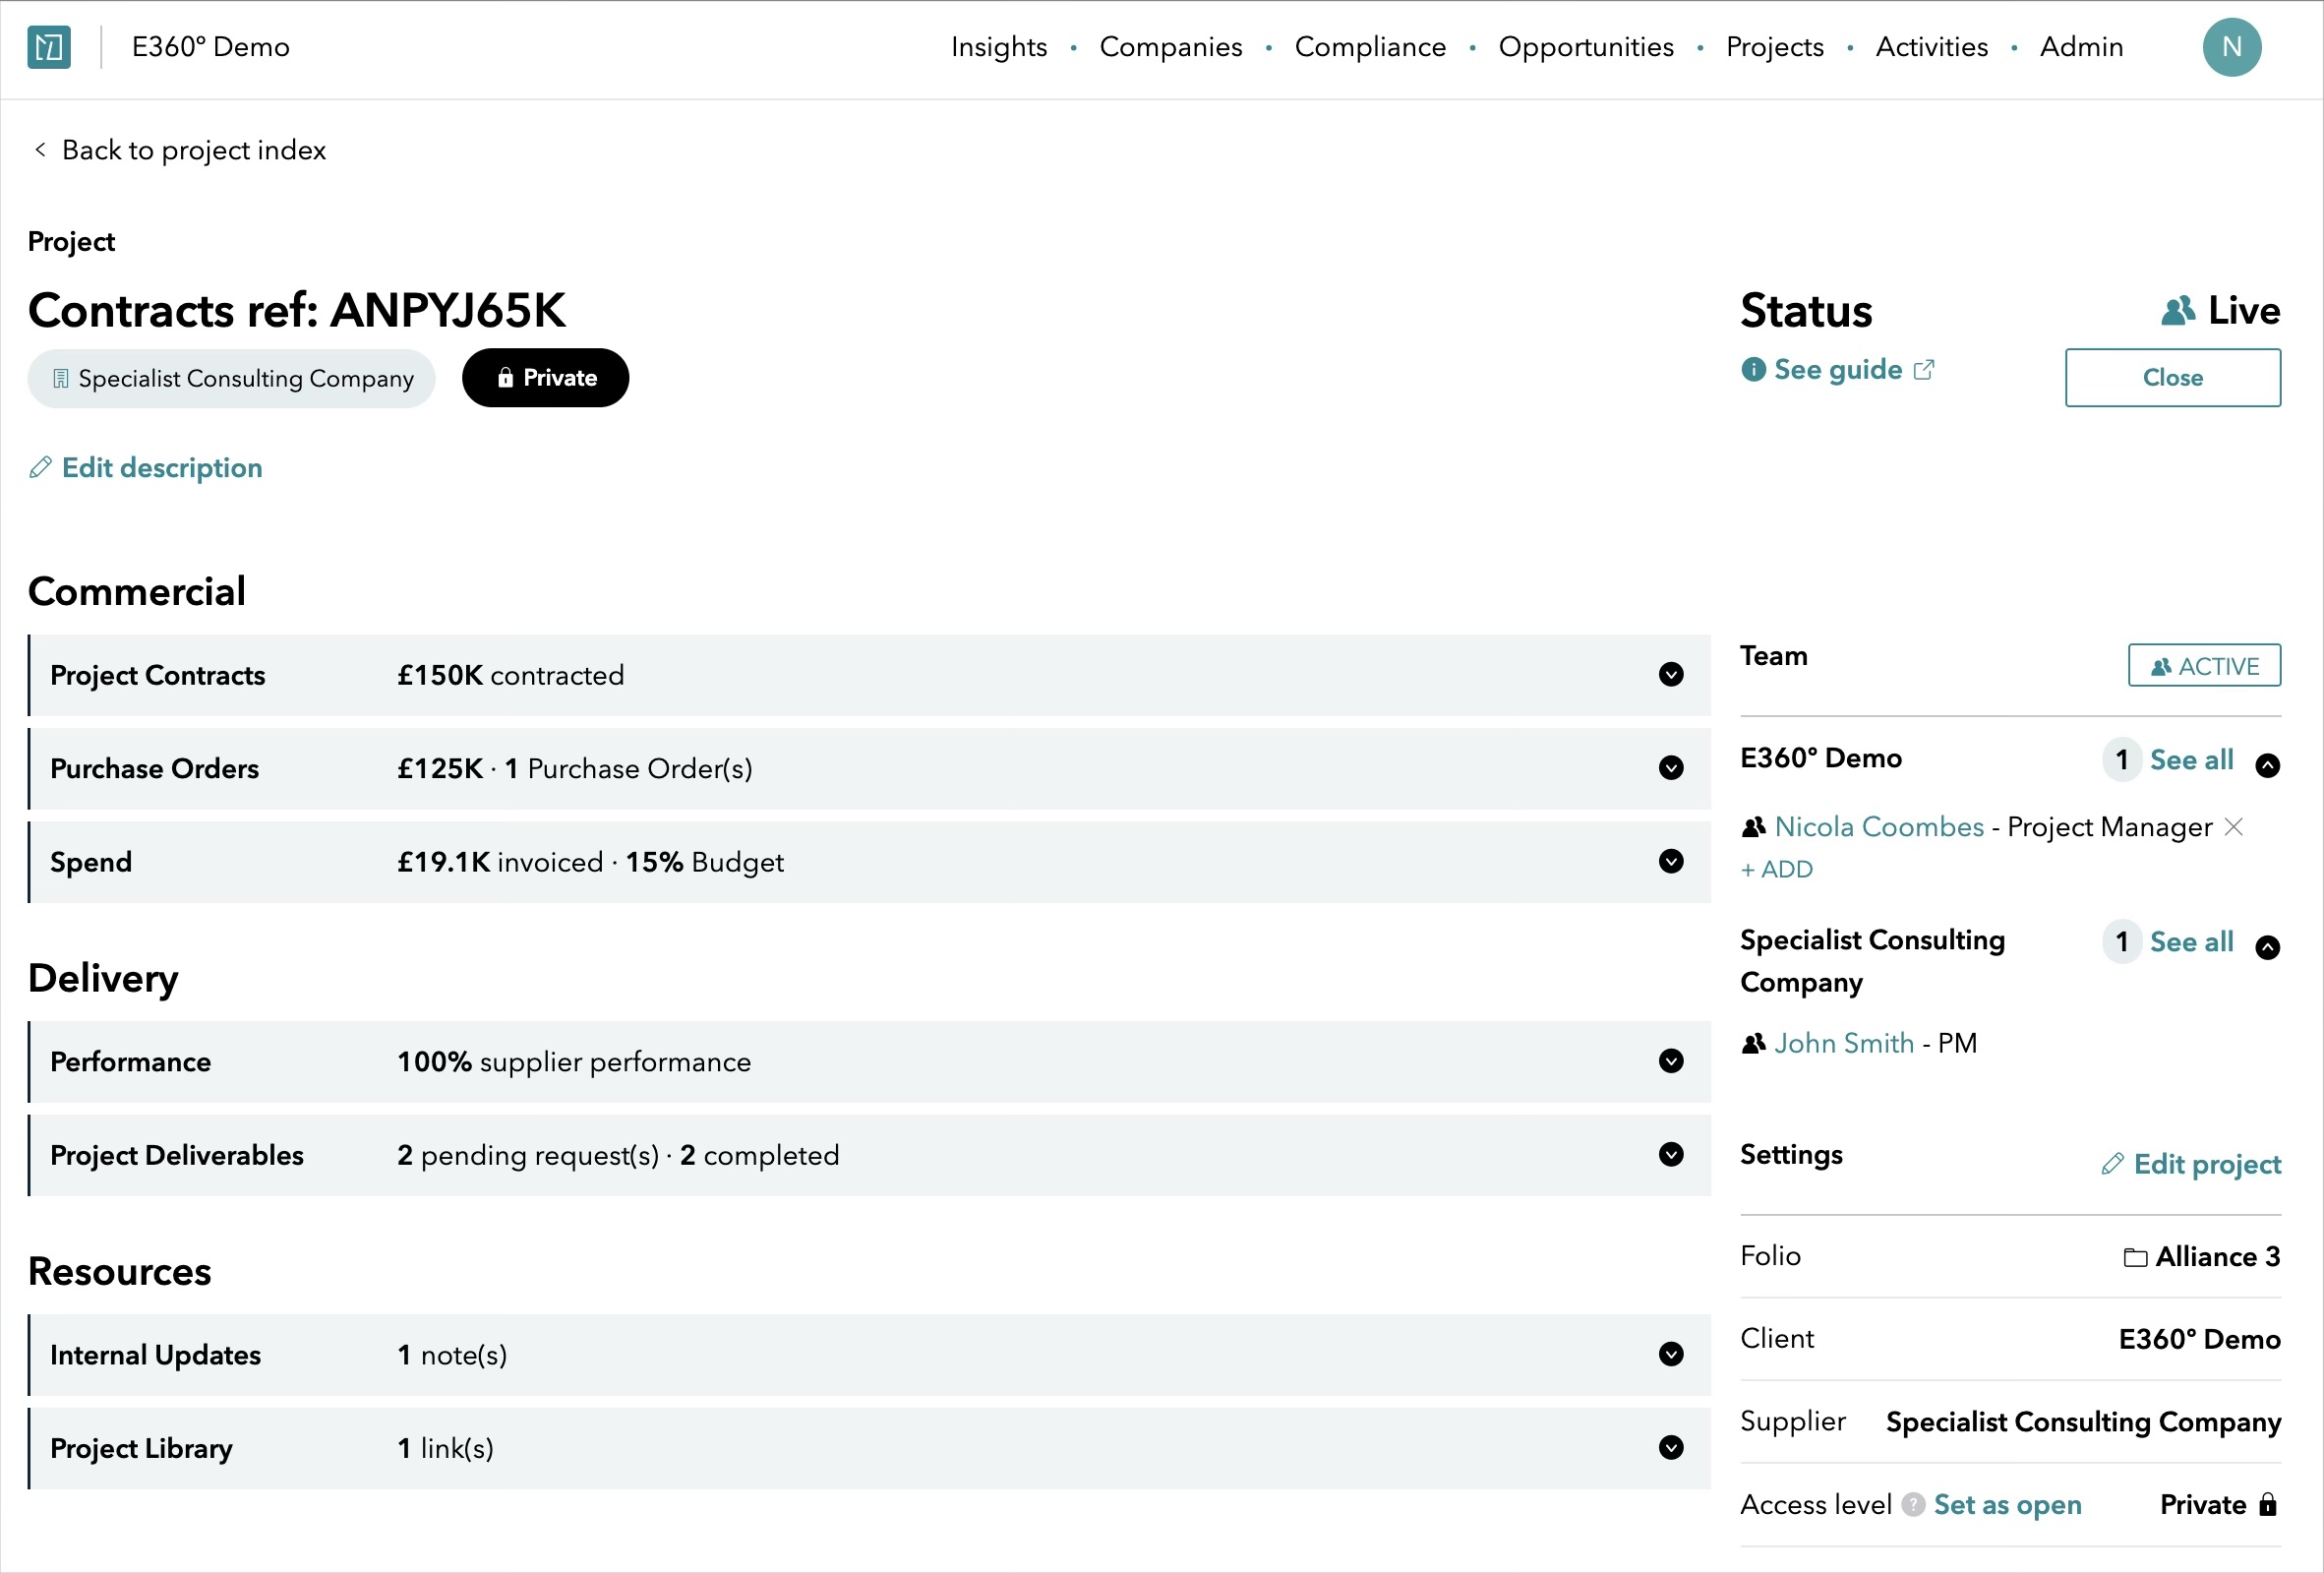Click the Access level help icon
This screenshot has width=2324, height=1573.
pyautogui.click(x=1913, y=1505)
